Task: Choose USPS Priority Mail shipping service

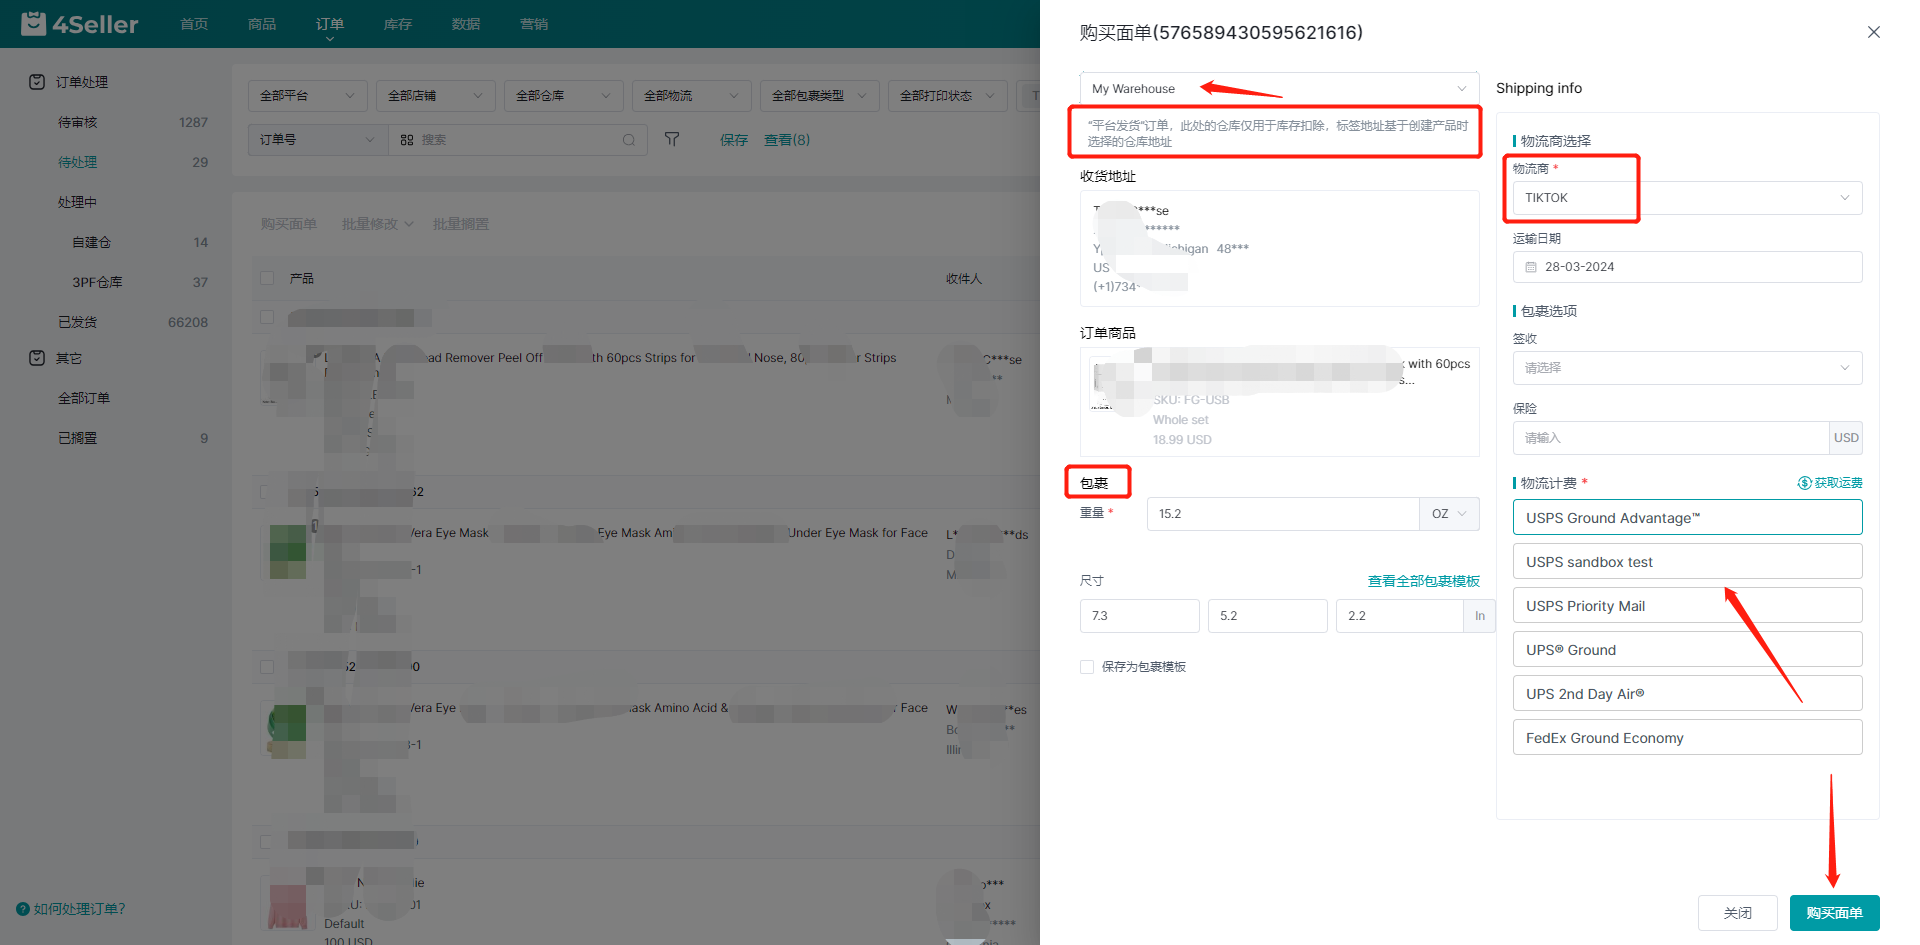Action: pyautogui.click(x=1687, y=606)
